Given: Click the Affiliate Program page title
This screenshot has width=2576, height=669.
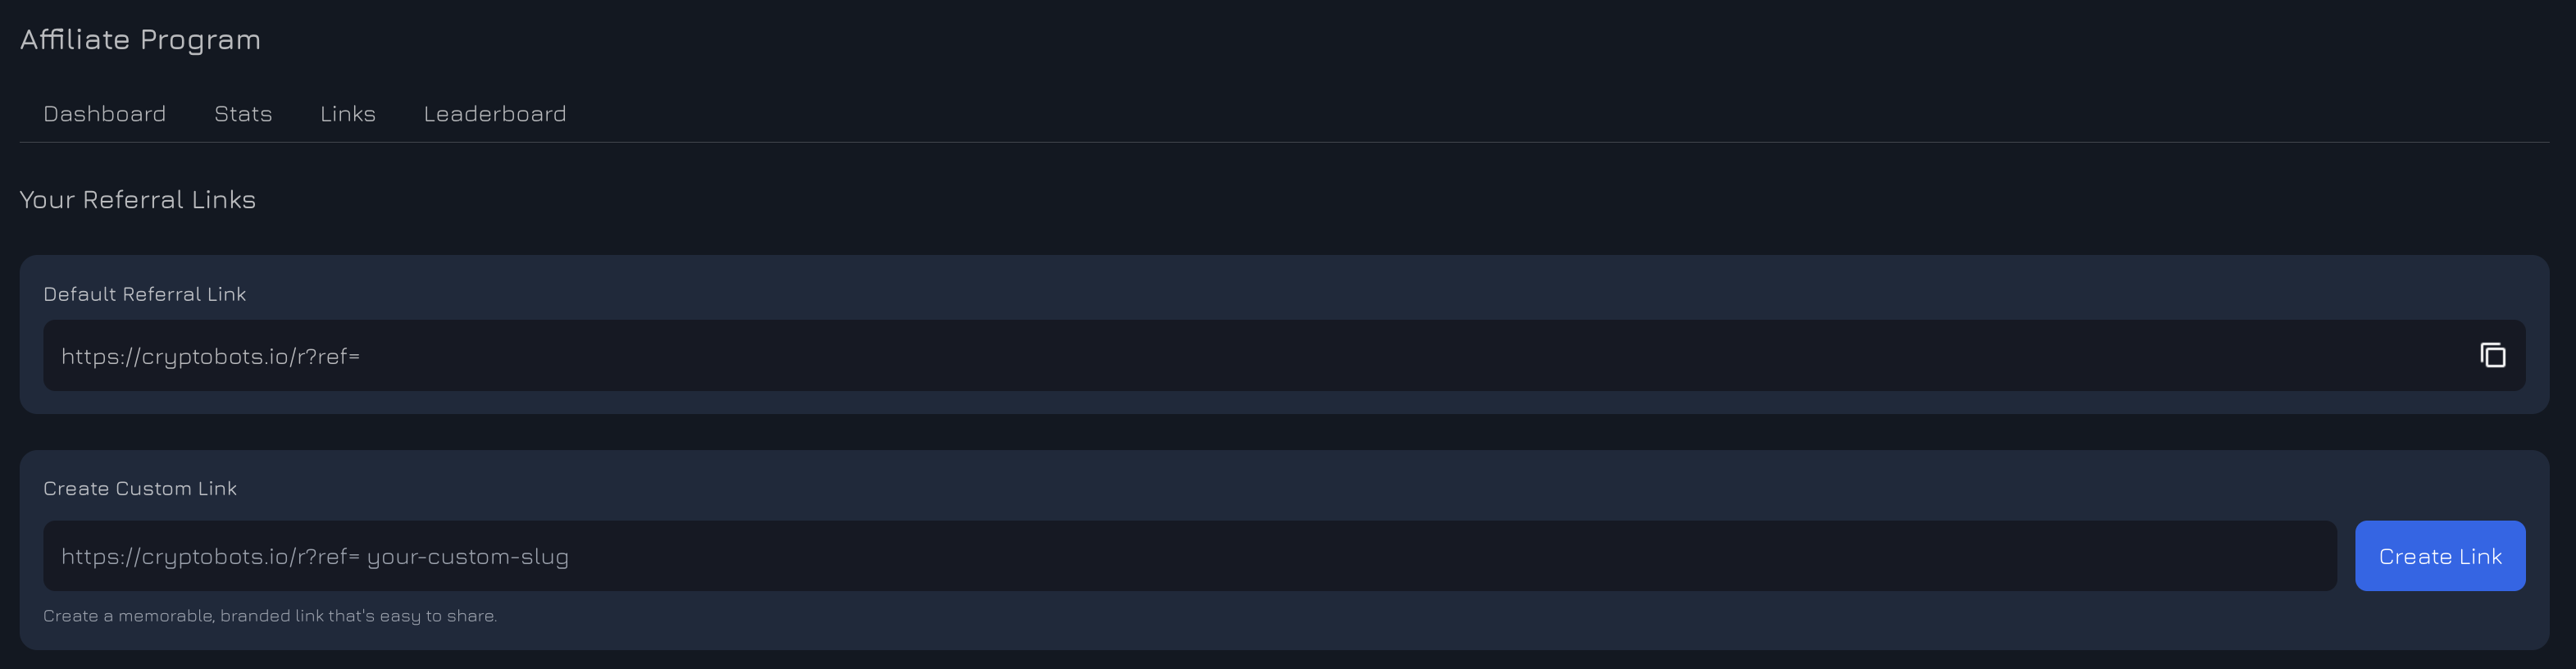Looking at the screenshot, I should [140, 40].
